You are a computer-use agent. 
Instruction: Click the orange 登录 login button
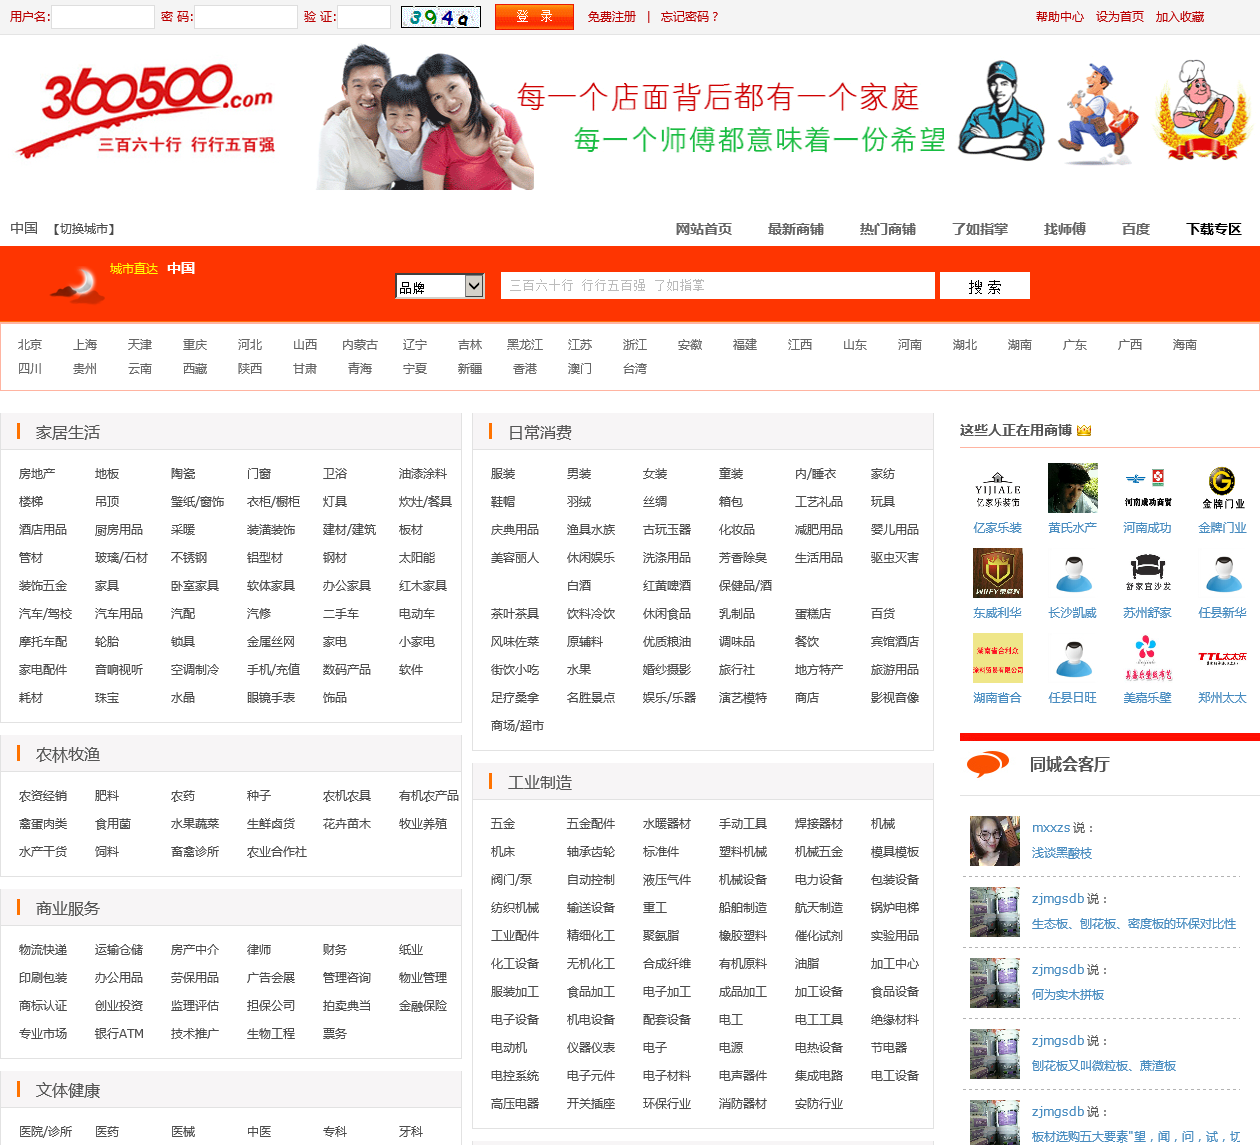click(x=534, y=17)
